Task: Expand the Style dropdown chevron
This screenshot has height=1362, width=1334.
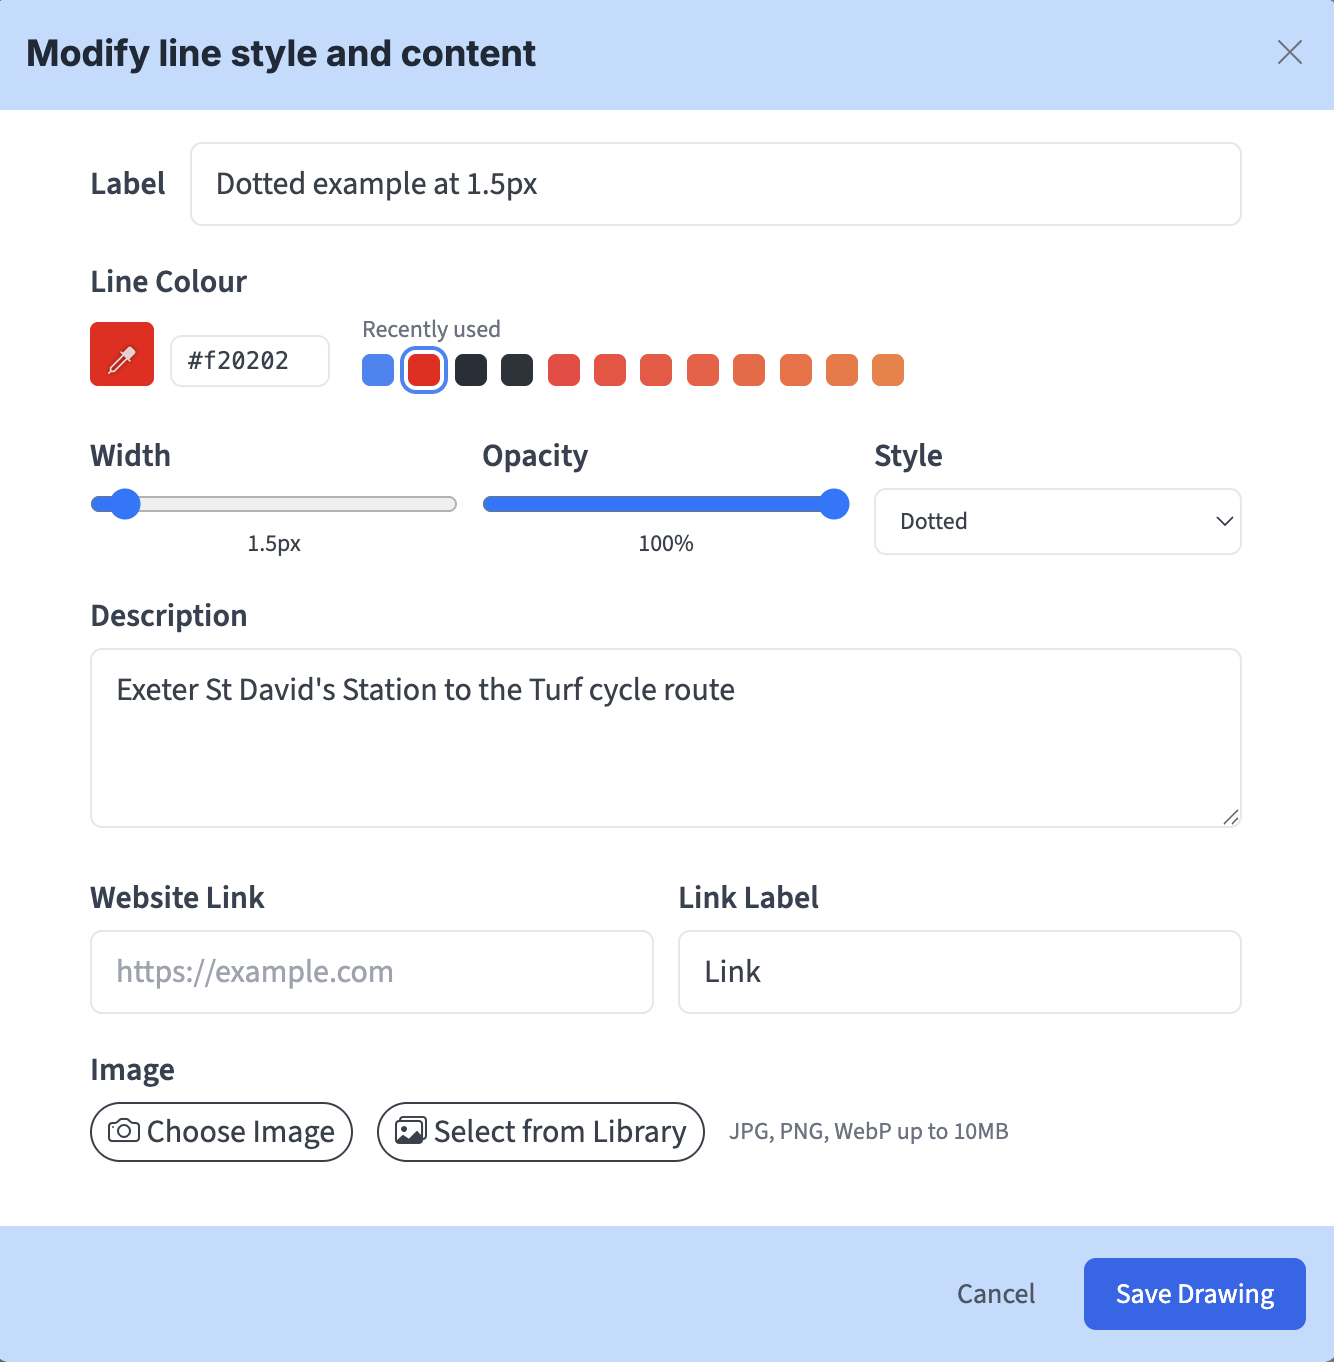Action: [x=1224, y=522]
